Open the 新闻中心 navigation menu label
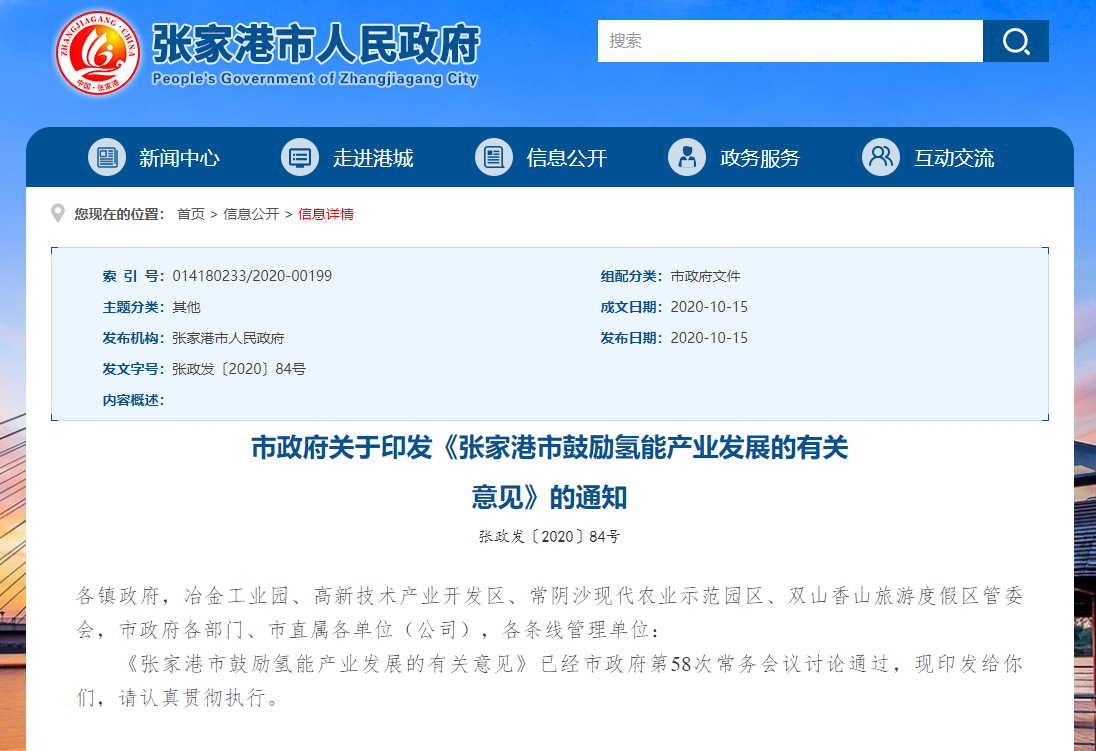The image size is (1096, 751). pos(180,158)
